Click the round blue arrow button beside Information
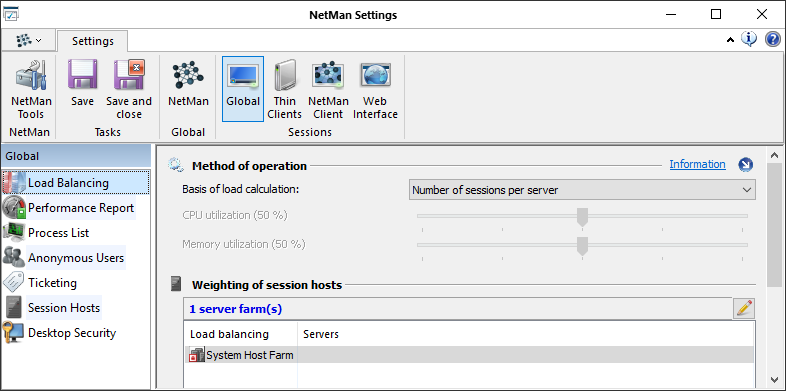Screen dimensions: 786x391 click(x=746, y=164)
